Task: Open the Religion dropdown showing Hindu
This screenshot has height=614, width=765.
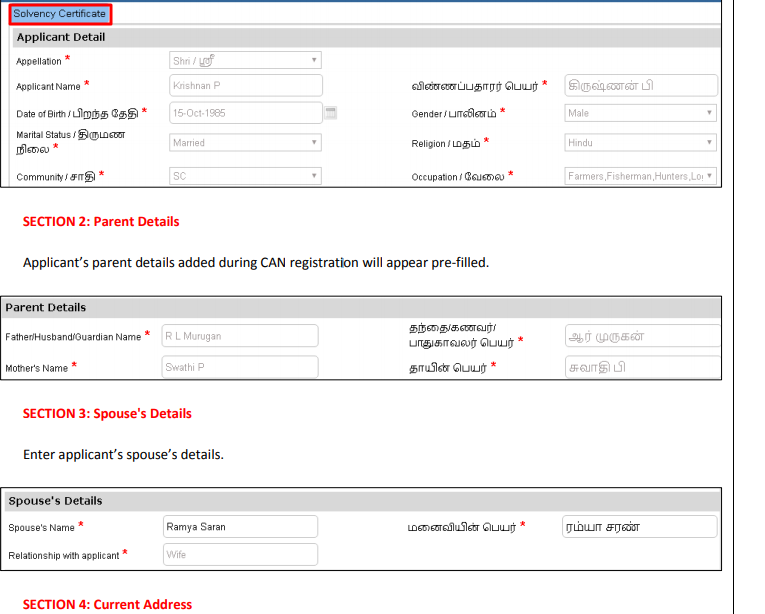Action: (640, 143)
